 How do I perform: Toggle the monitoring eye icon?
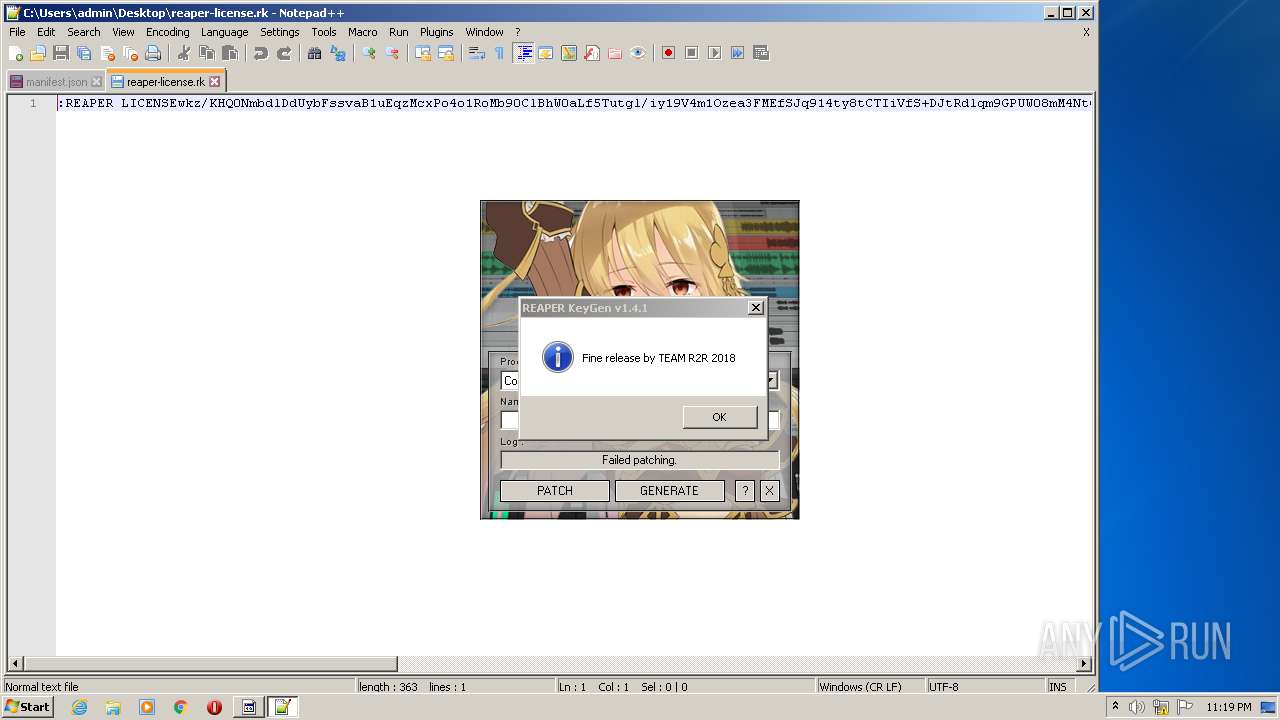tap(638, 53)
